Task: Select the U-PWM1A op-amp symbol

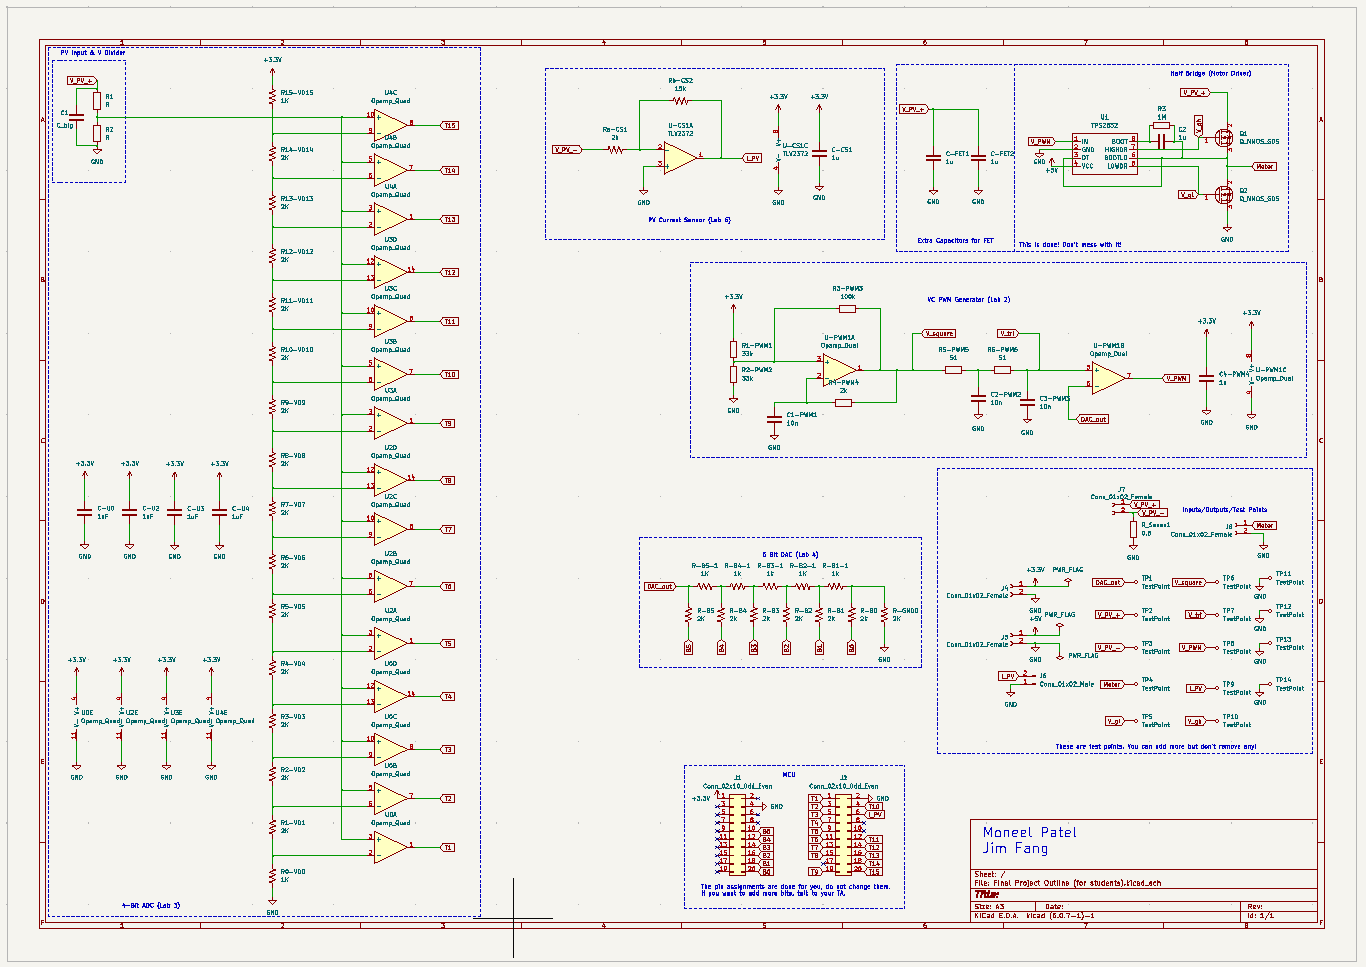Action: pos(838,369)
